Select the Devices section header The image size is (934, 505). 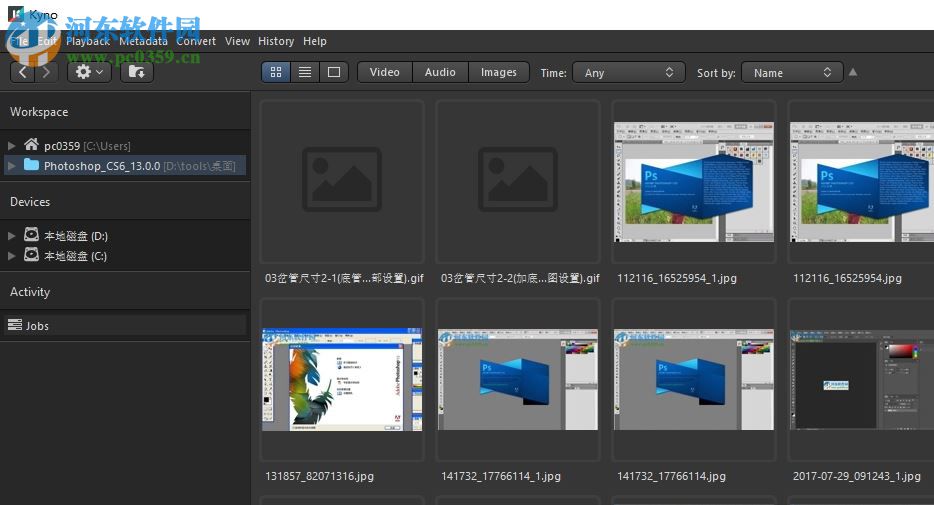click(30, 202)
